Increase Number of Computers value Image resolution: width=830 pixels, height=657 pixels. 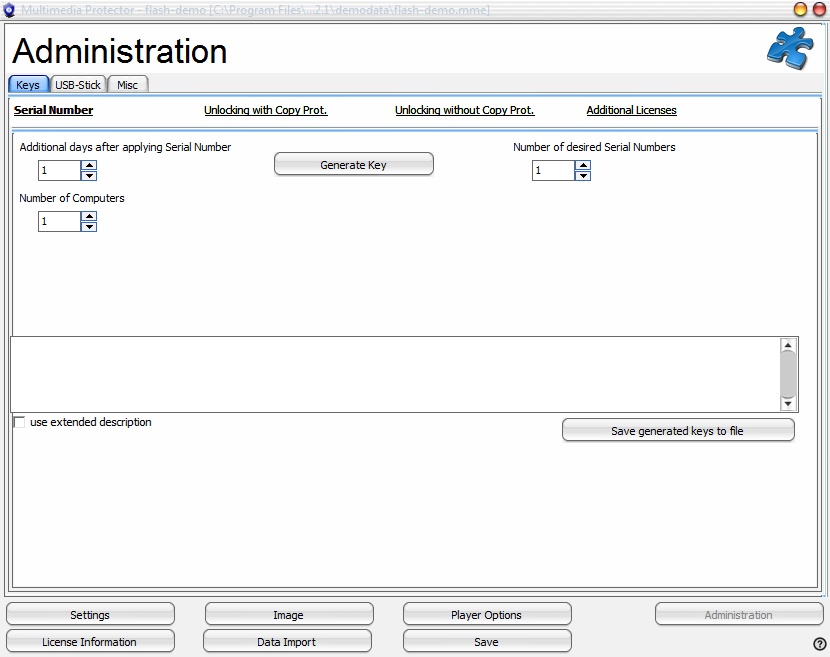(x=89, y=216)
